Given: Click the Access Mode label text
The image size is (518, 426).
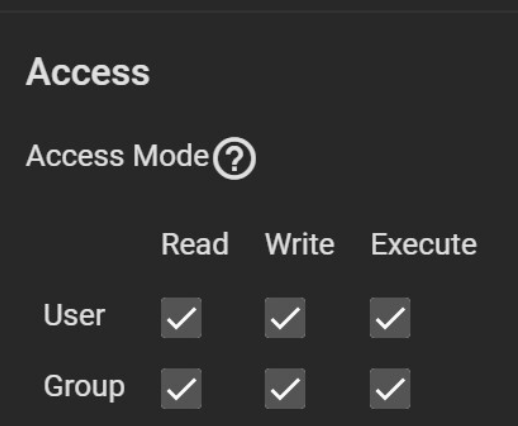Looking at the screenshot, I should click(117, 156).
